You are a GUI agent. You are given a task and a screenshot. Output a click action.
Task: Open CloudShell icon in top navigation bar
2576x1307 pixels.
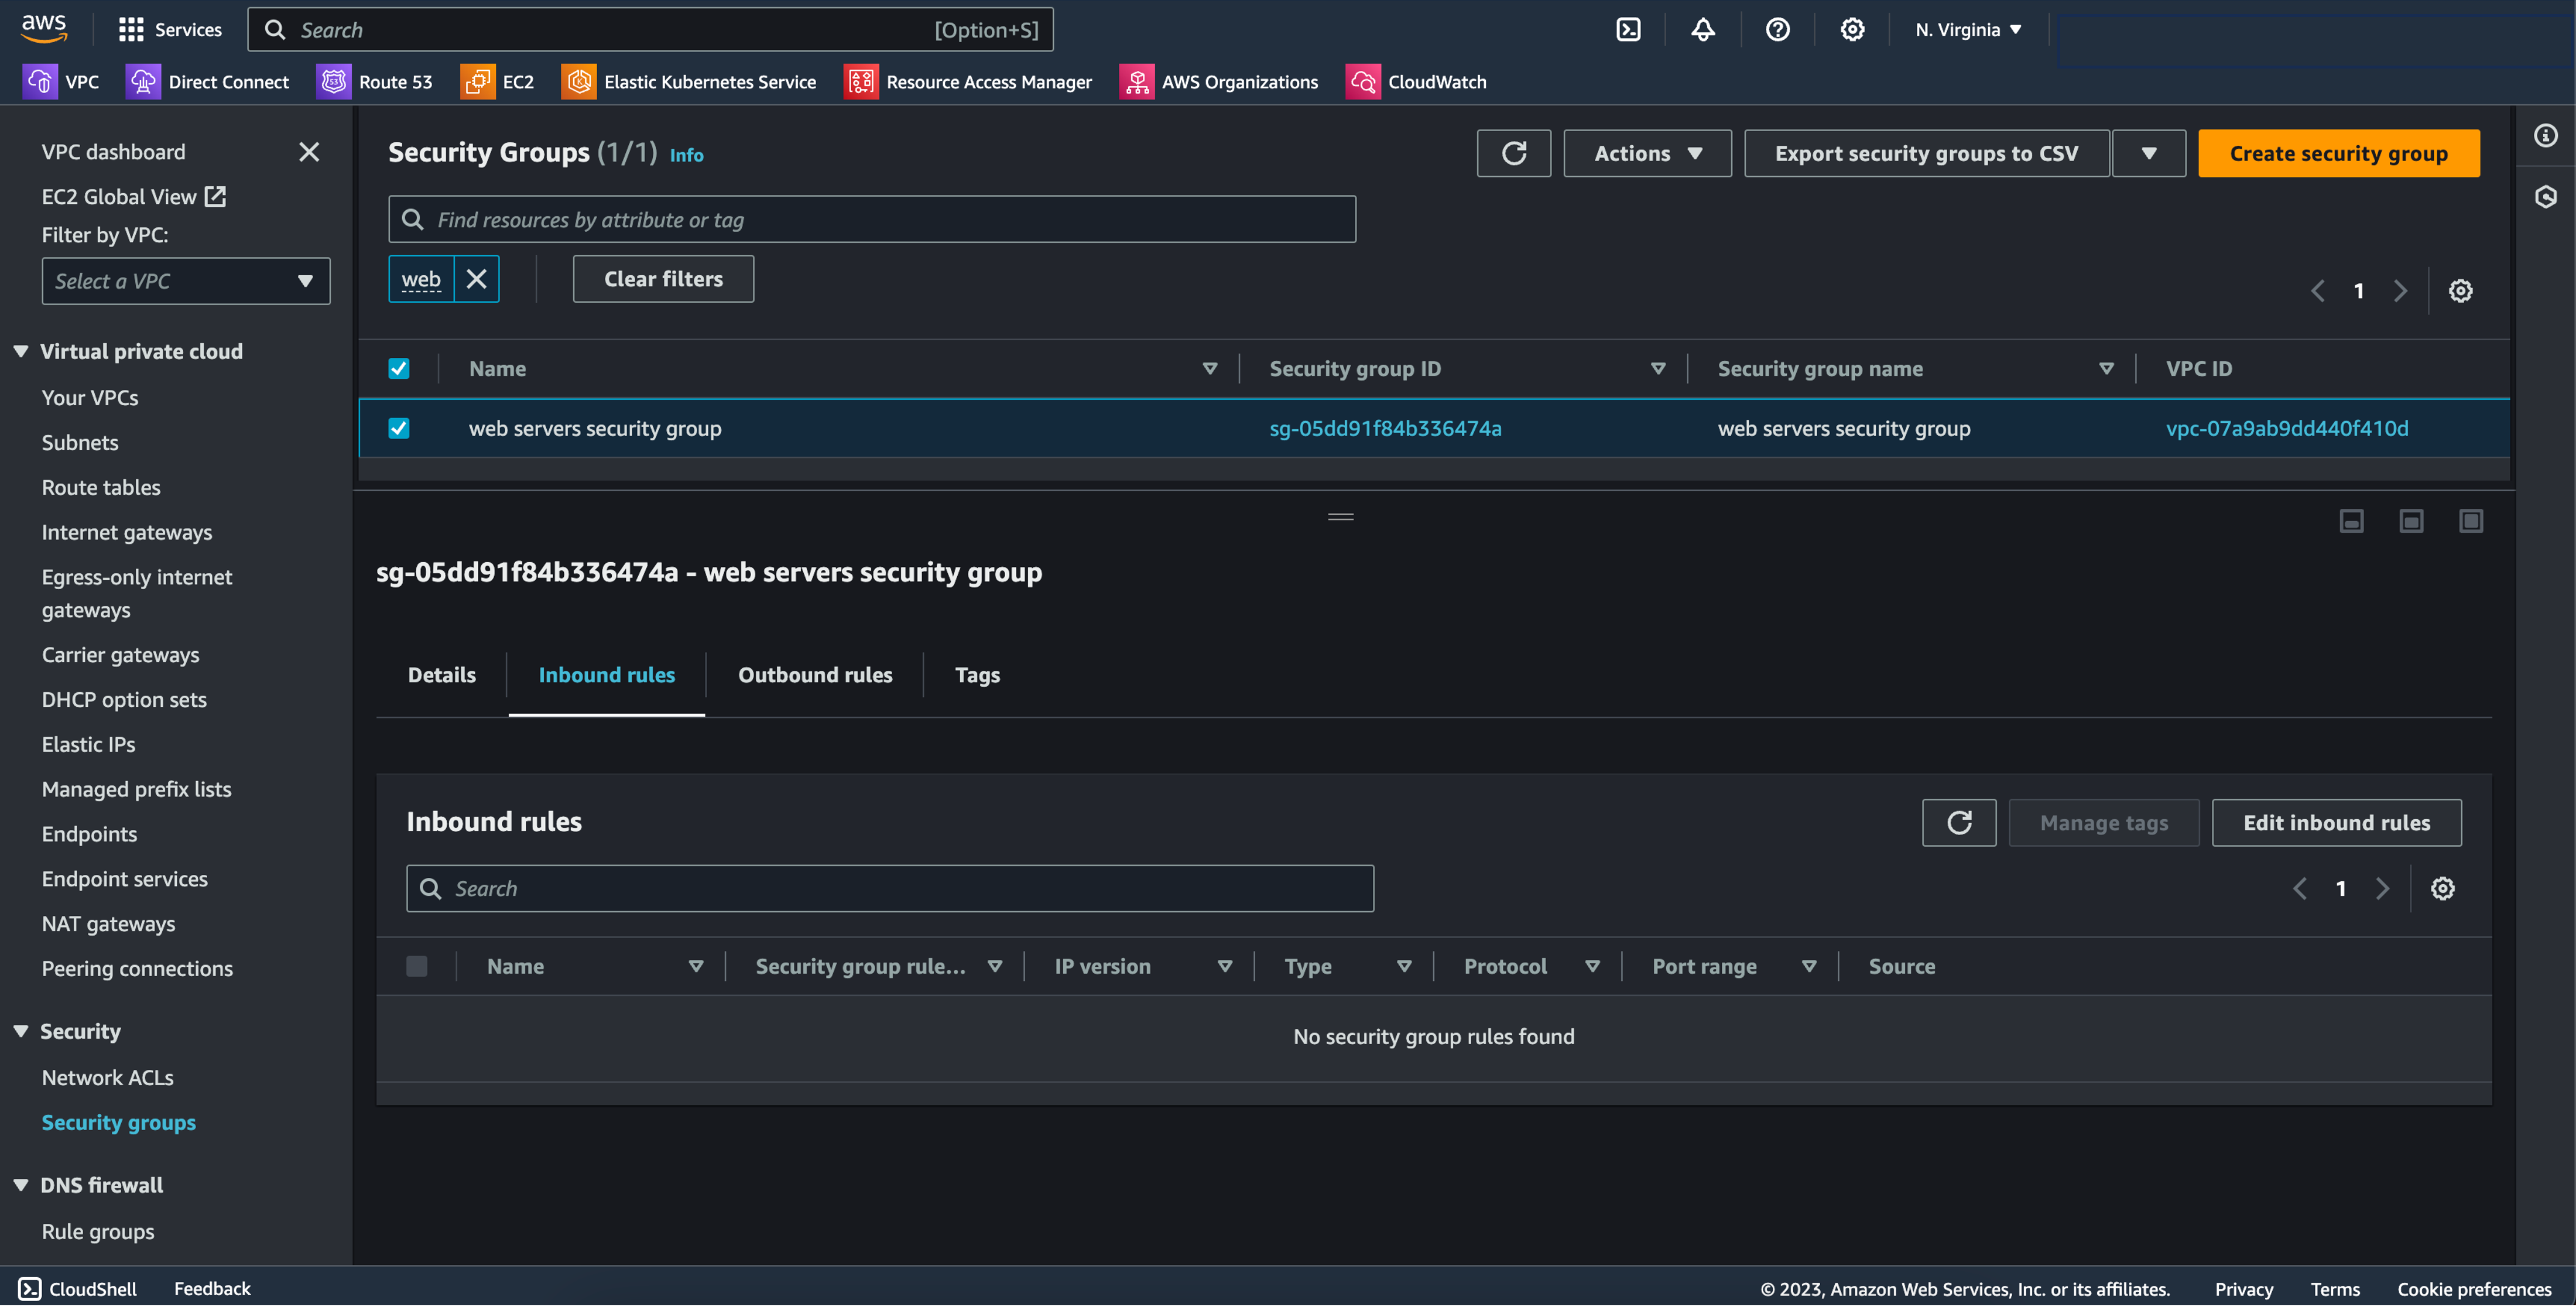[x=1628, y=30]
